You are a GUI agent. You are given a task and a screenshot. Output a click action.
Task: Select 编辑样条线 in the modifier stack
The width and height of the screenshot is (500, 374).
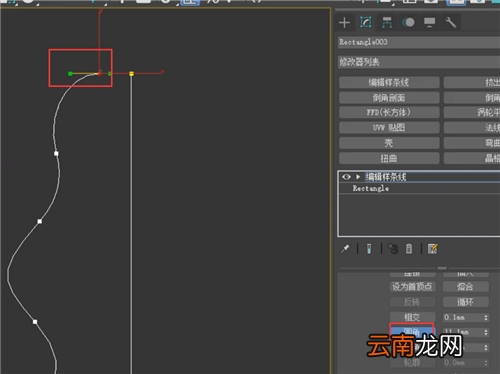click(386, 177)
